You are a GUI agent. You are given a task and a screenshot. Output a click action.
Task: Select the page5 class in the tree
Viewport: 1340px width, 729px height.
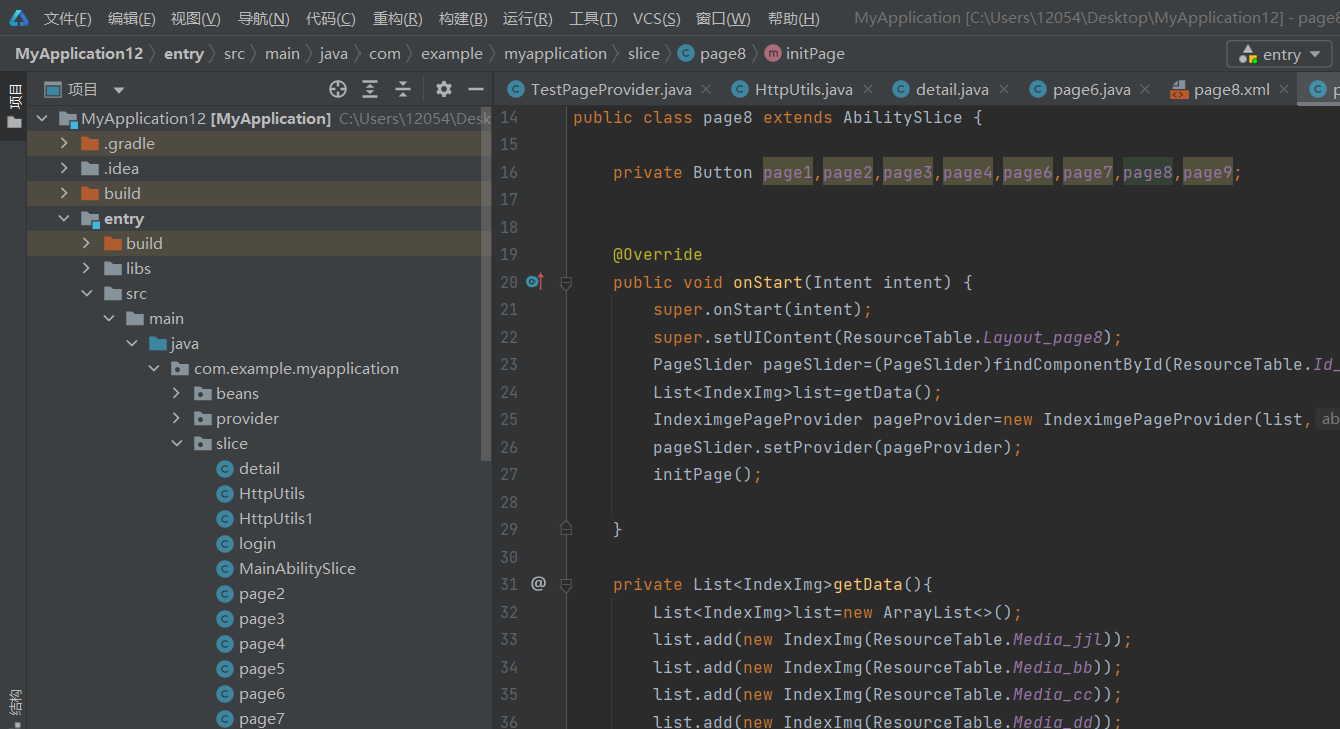262,668
